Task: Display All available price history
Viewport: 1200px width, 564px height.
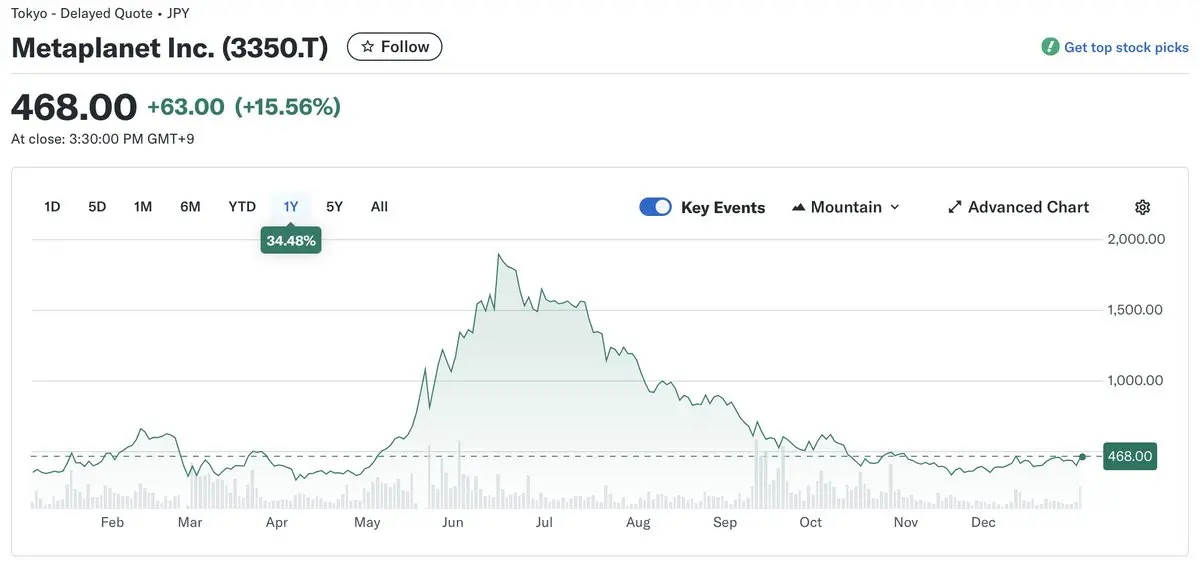Action: click(x=379, y=207)
